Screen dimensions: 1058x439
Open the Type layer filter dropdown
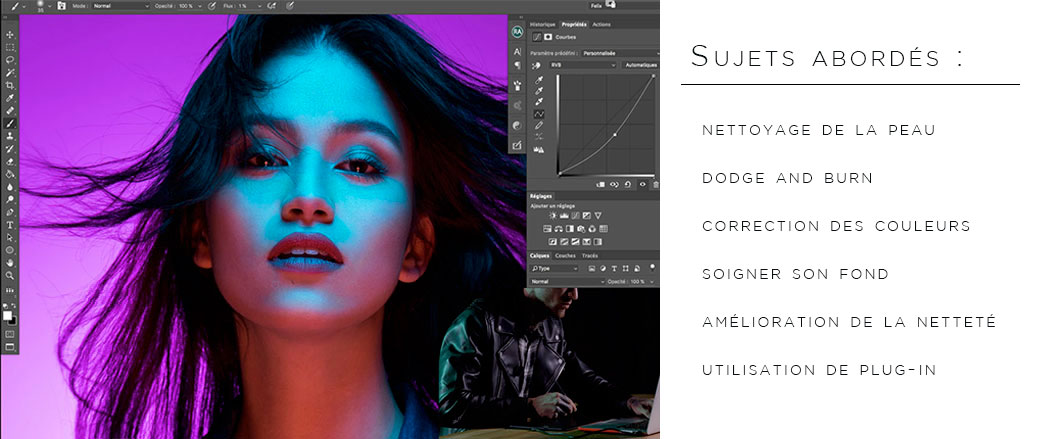pos(555,268)
